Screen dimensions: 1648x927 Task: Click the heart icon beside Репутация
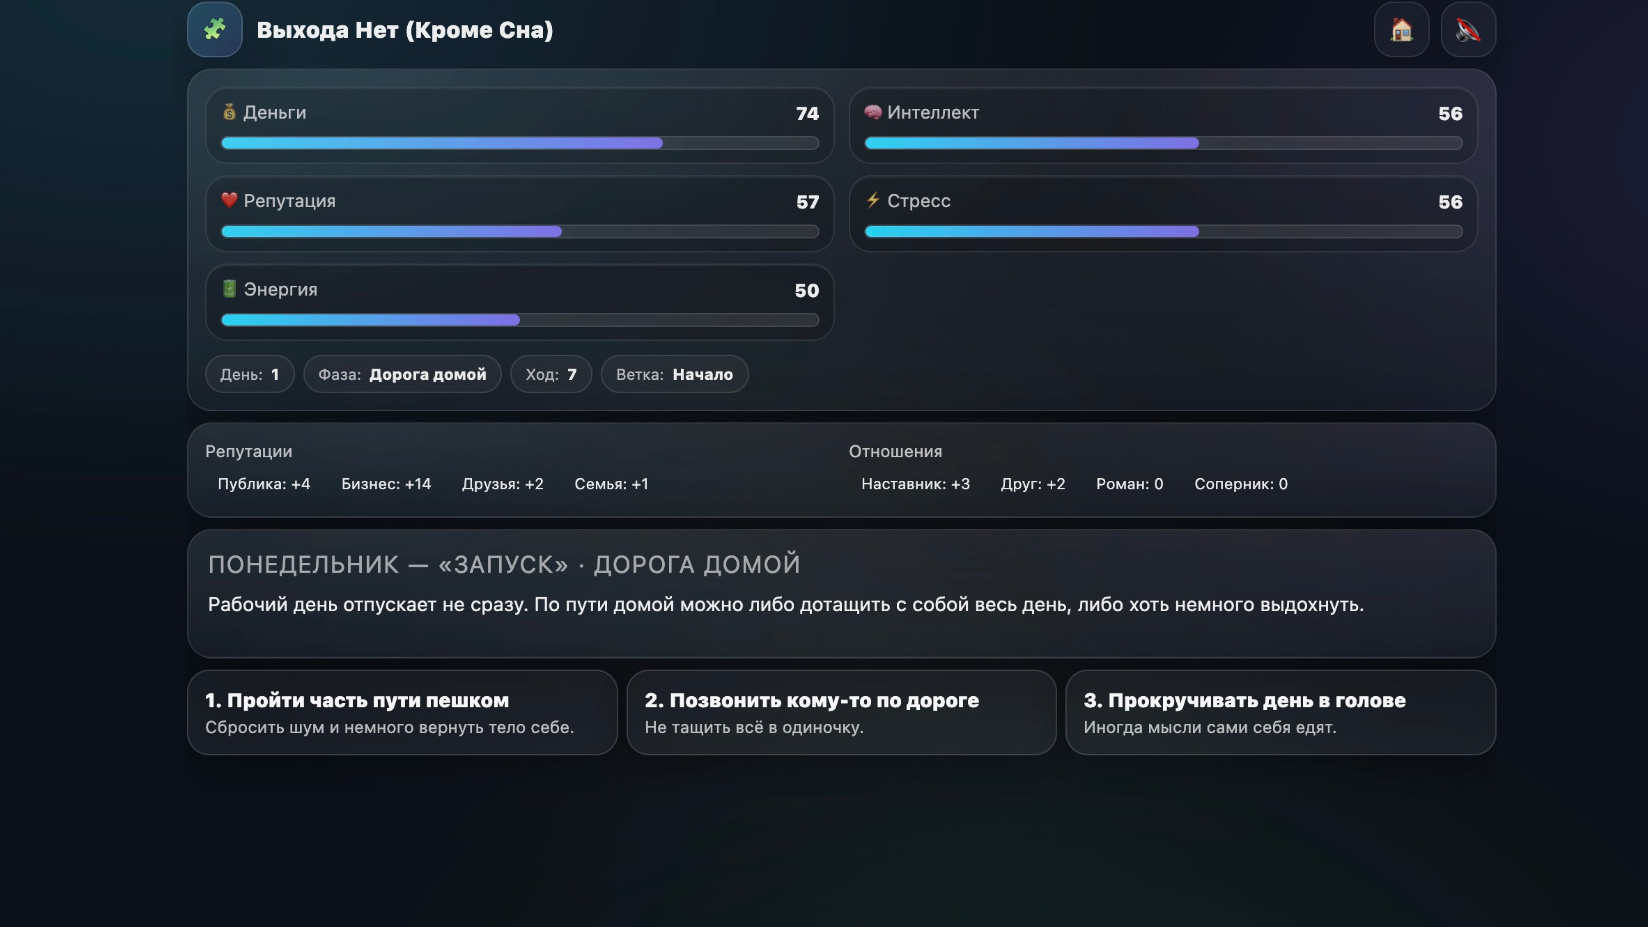[x=228, y=200]
